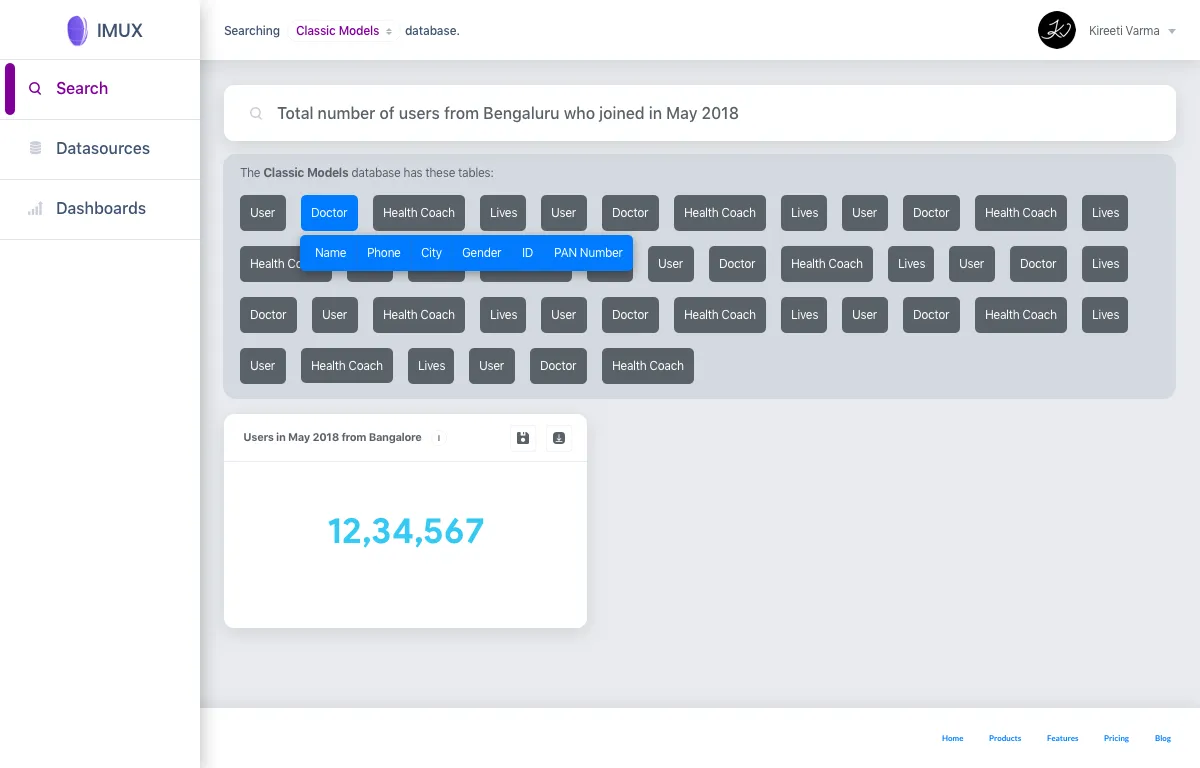Open the Features footer link
1200x768 pixels.
tap(1063, 738)
